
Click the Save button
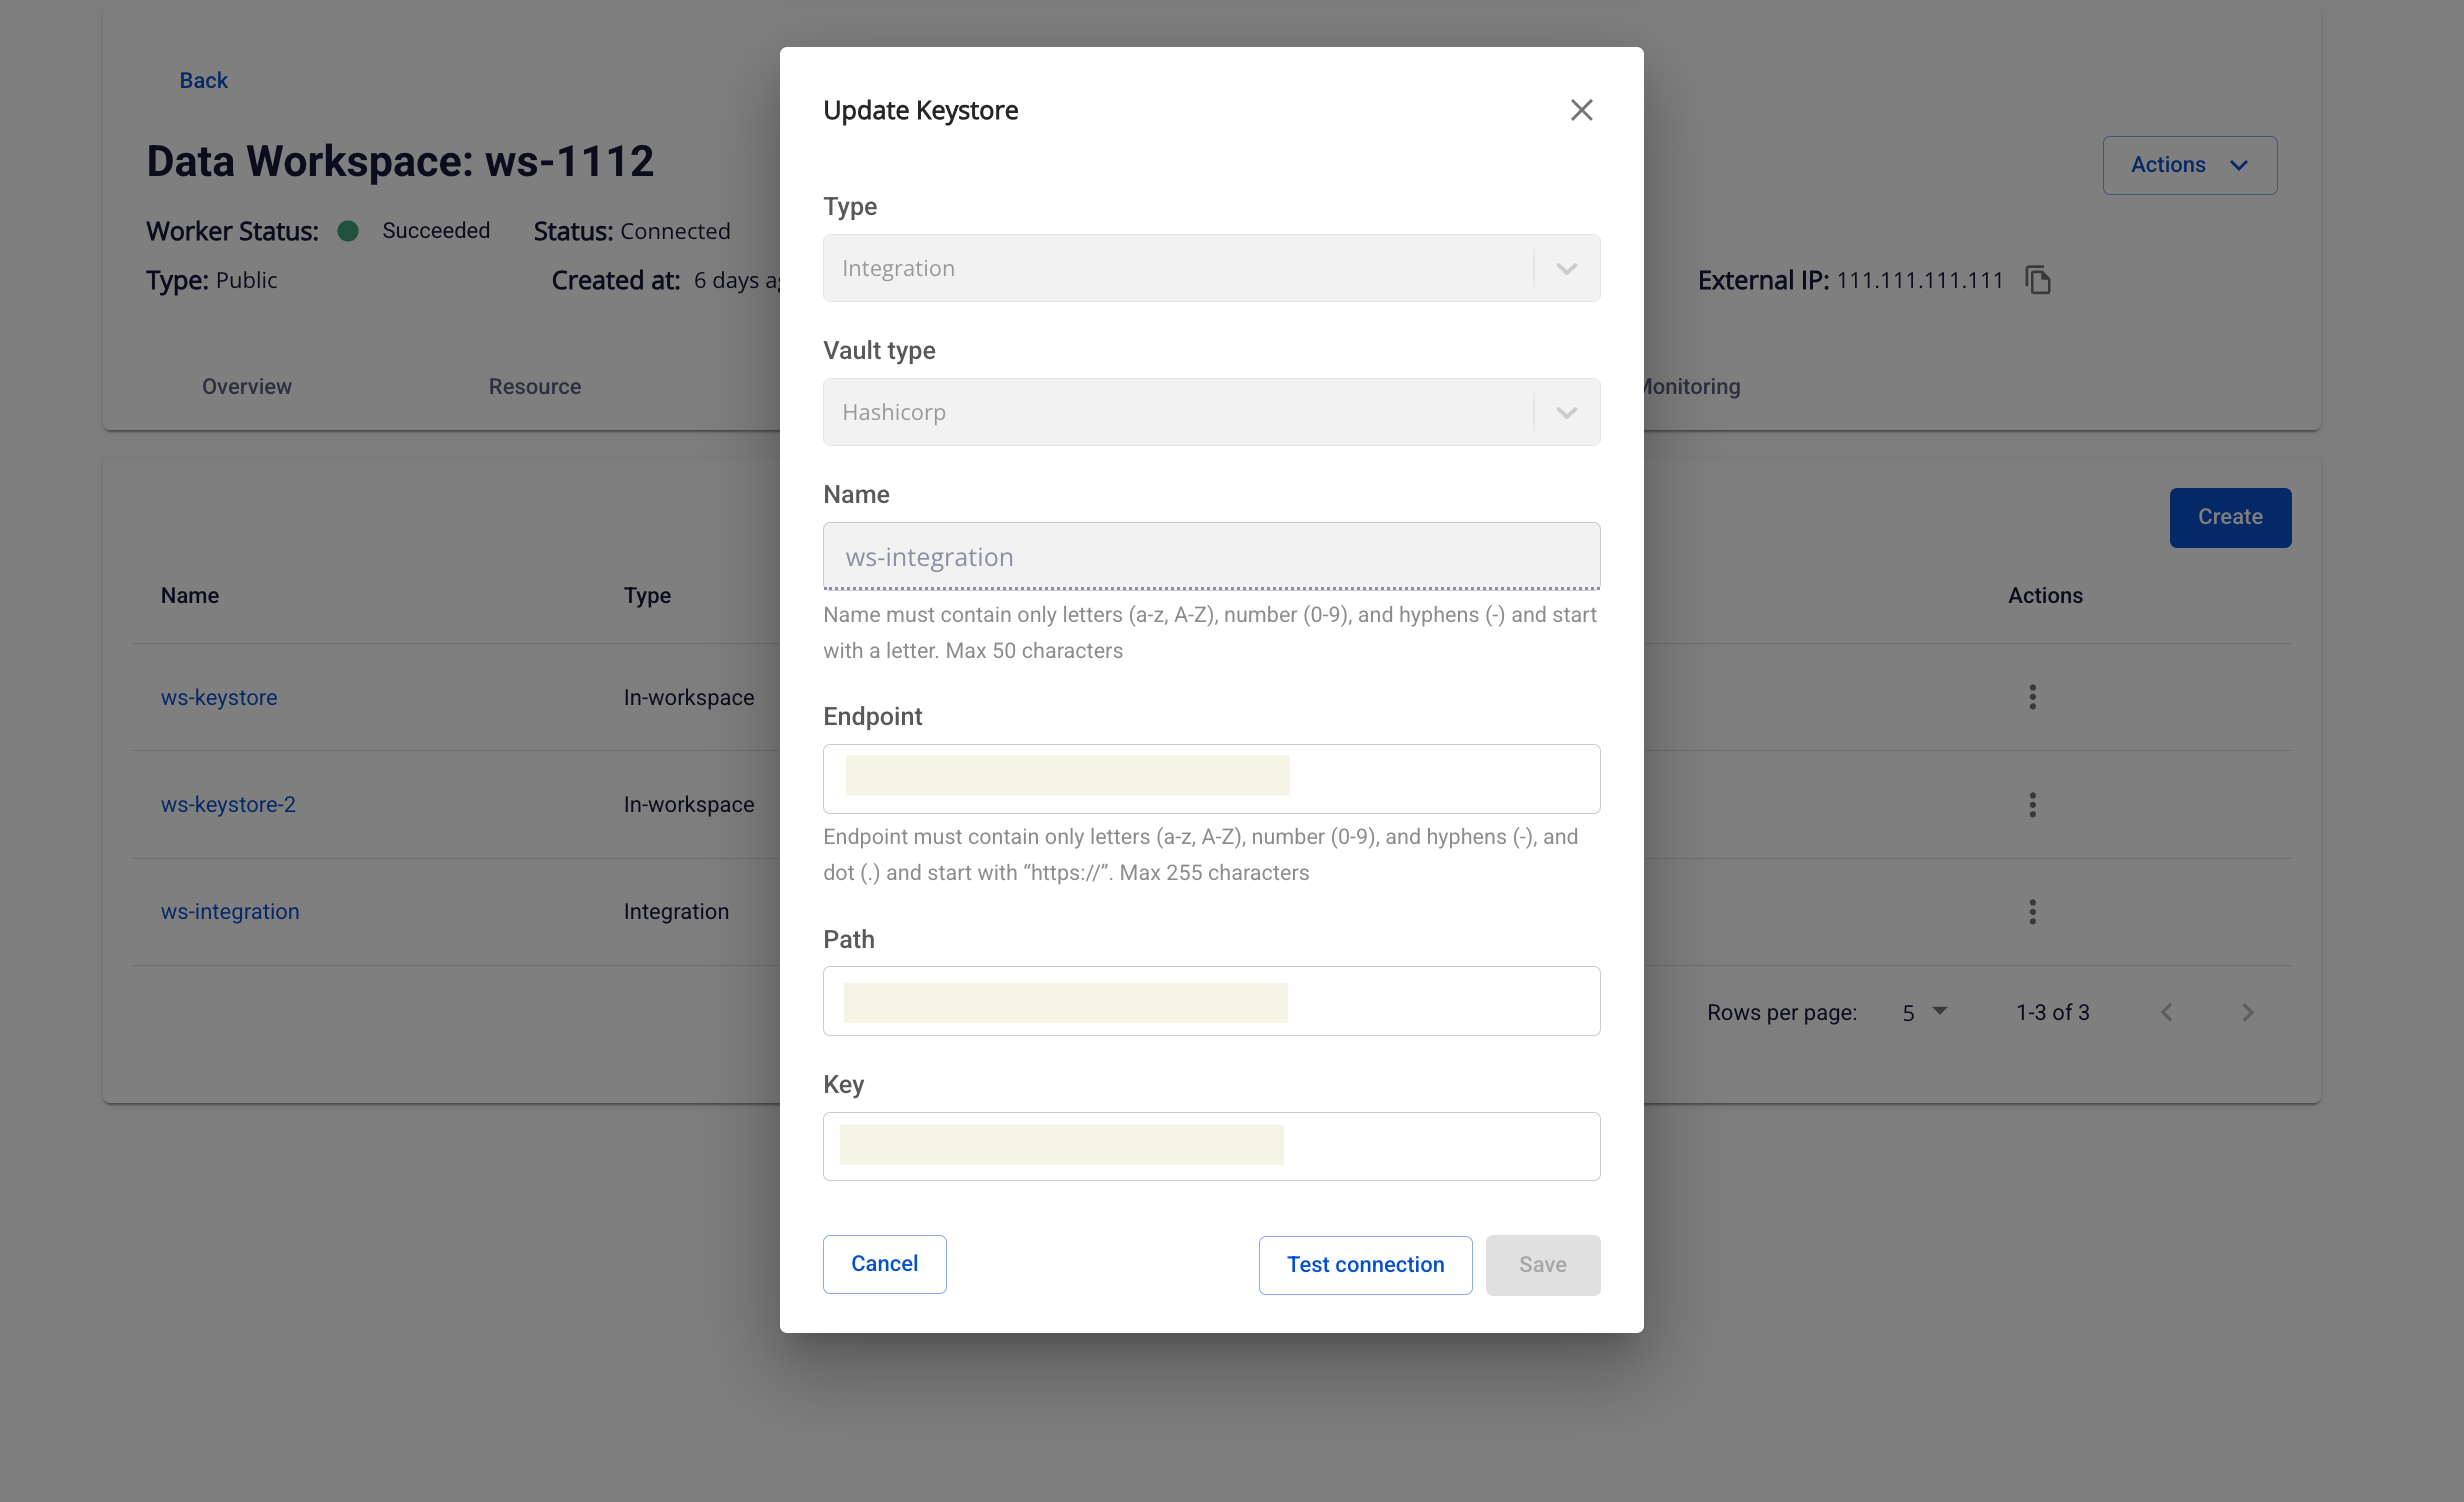(x=1542, y=1265)
